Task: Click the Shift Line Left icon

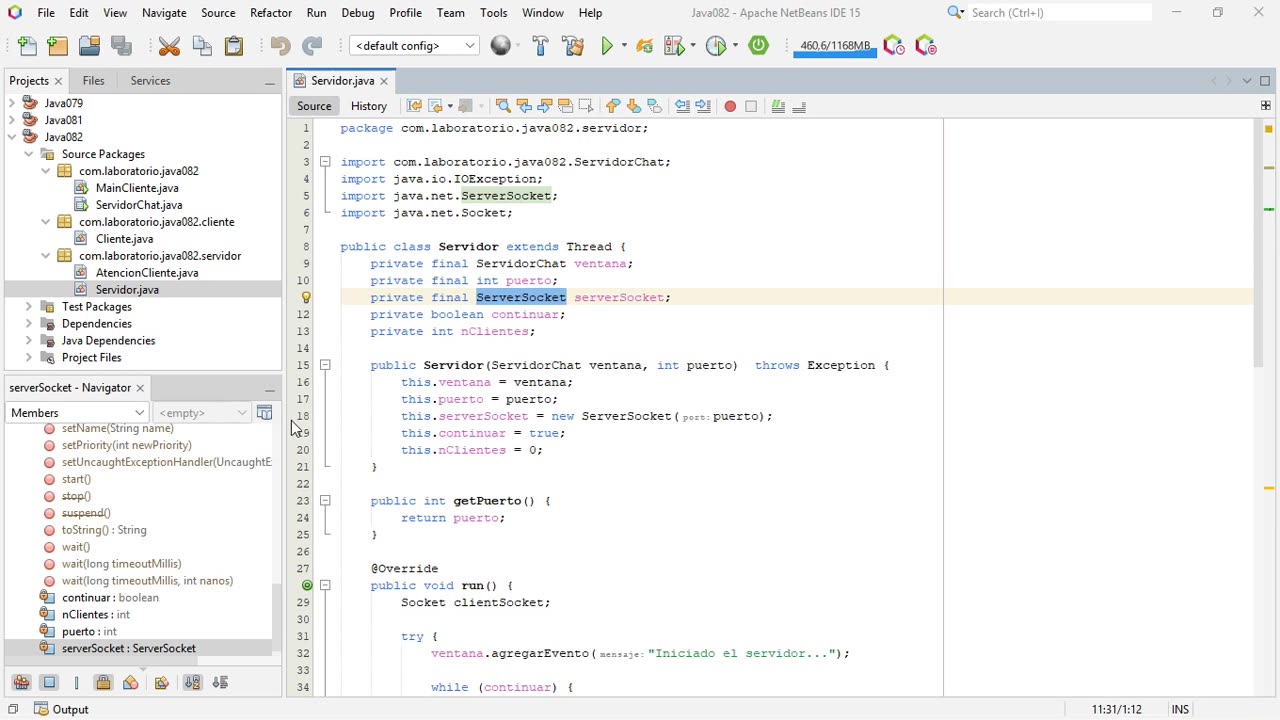Action: tap(682, 106)
